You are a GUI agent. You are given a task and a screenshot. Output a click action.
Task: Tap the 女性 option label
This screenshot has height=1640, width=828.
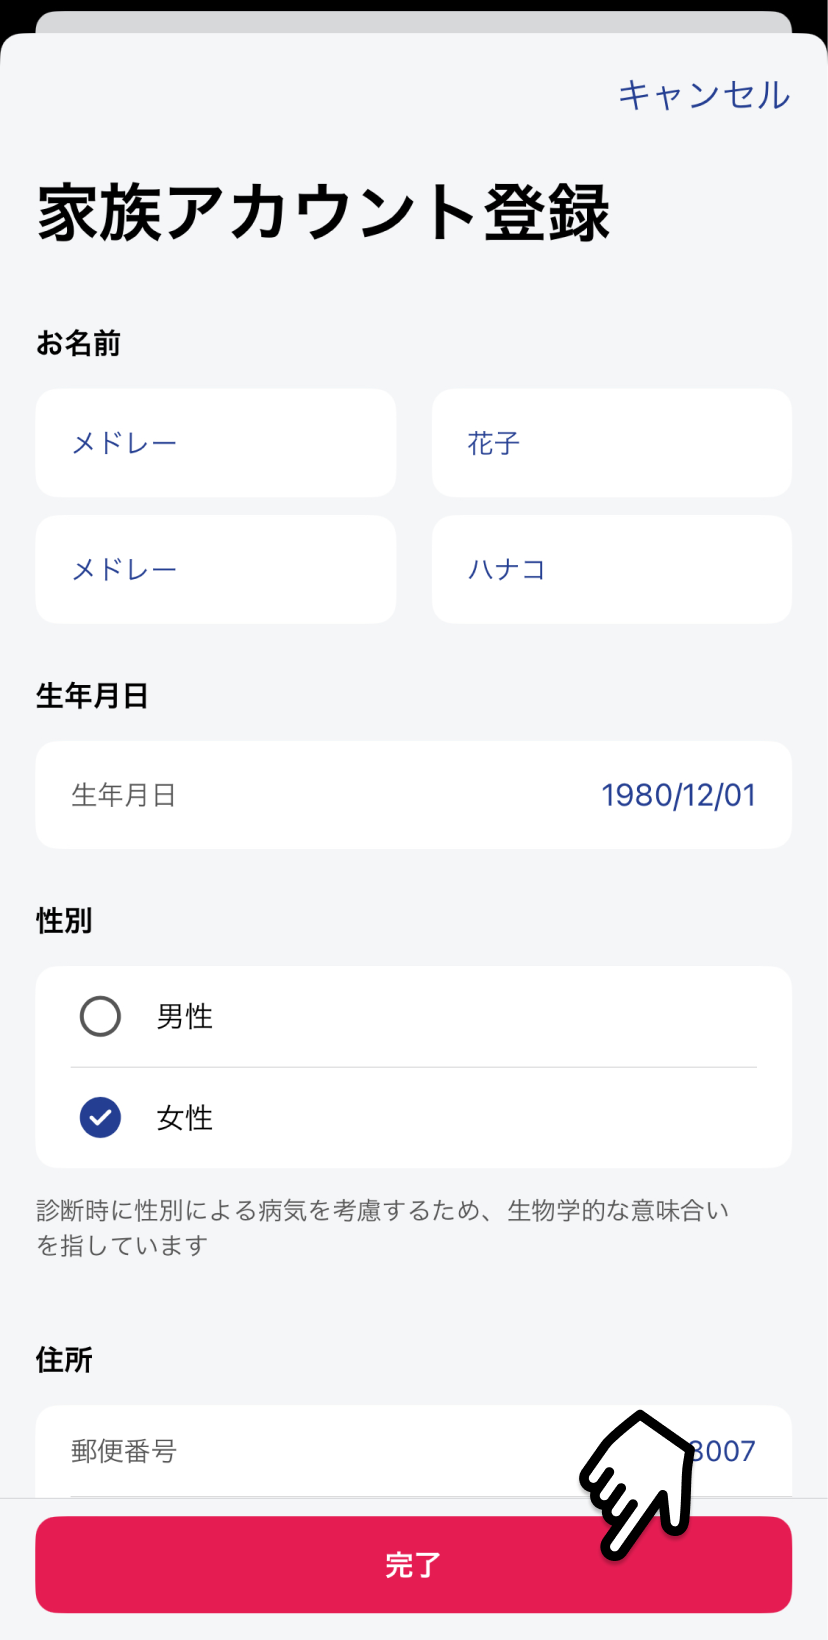tap(185, 1118)
